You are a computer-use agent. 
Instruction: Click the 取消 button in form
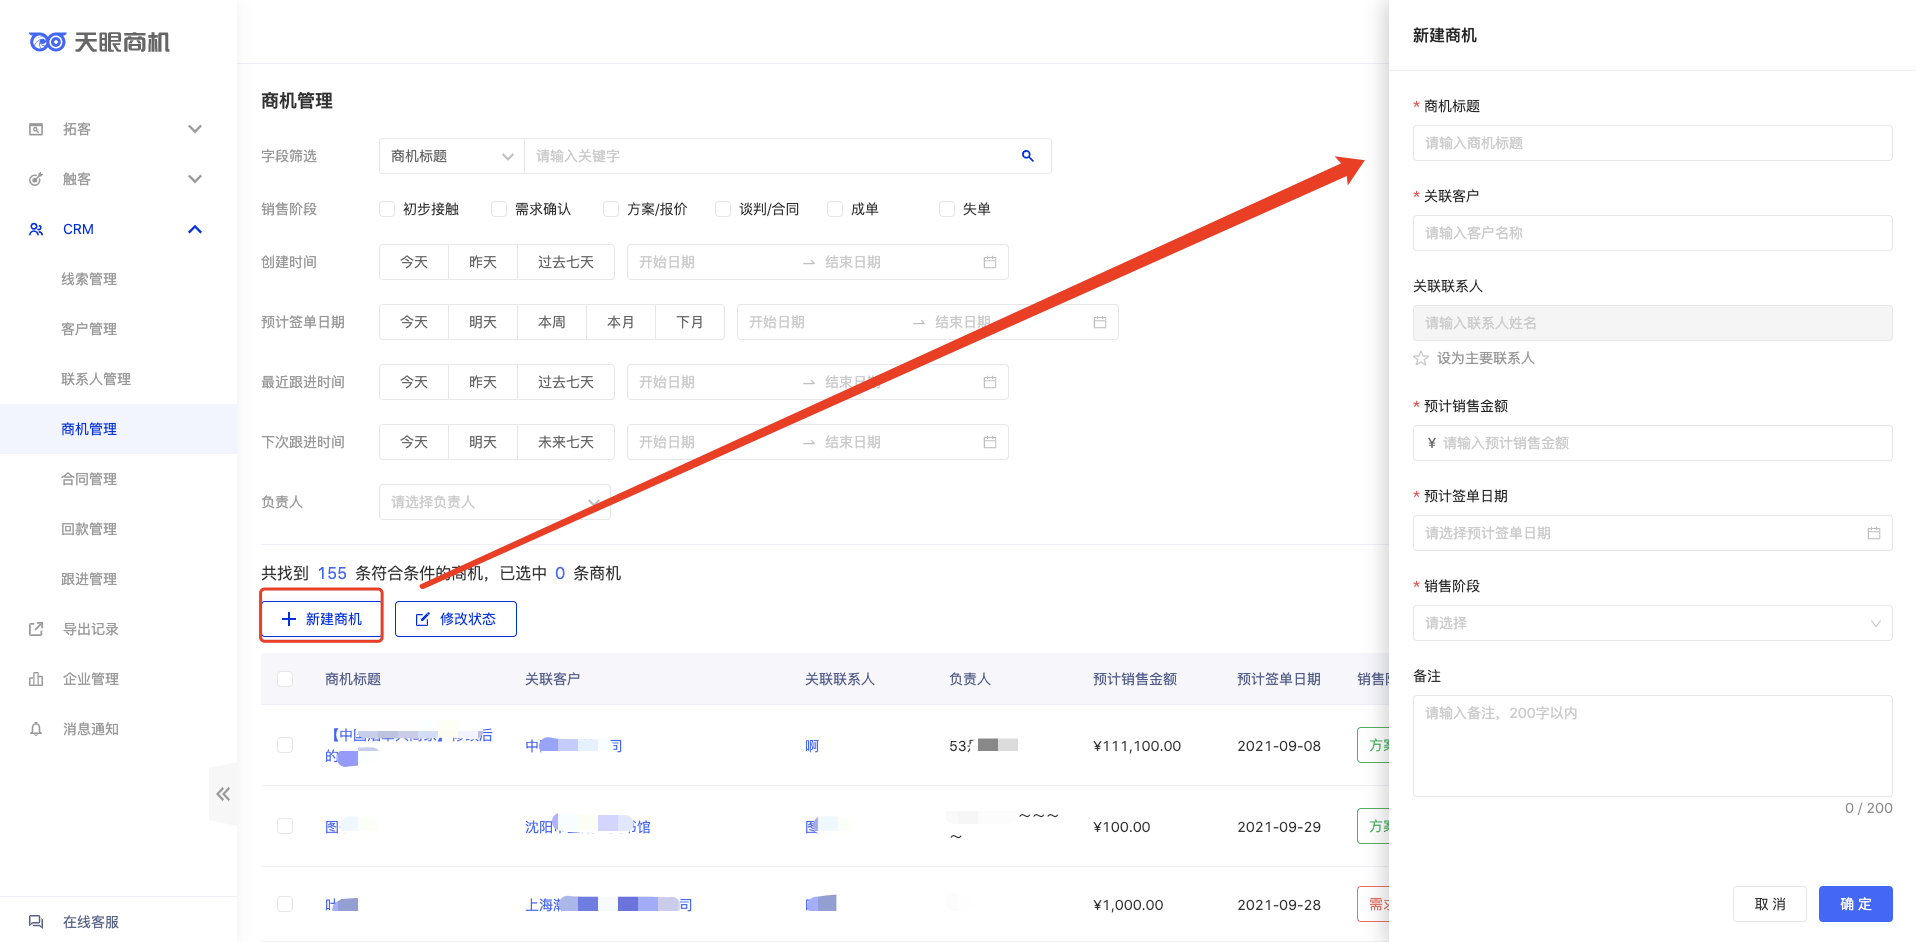click(1770, 904)
